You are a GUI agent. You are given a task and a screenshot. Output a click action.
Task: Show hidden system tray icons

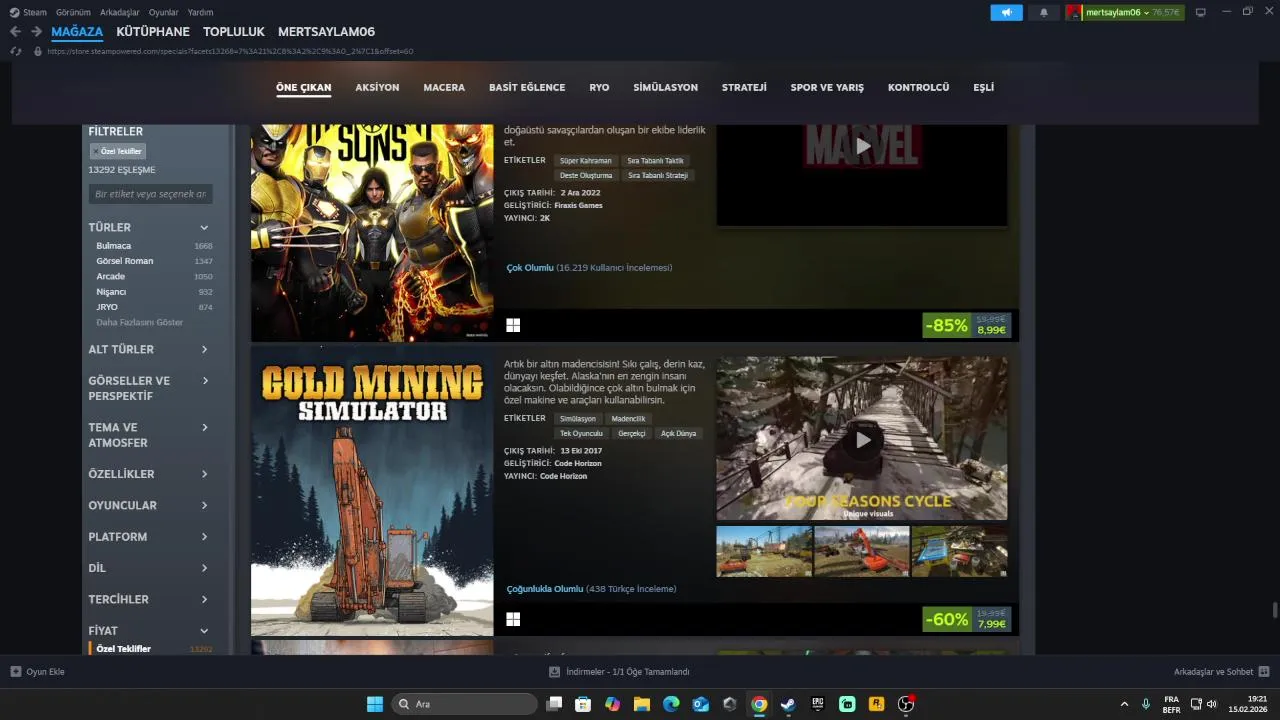click(x=1124, y=704)
